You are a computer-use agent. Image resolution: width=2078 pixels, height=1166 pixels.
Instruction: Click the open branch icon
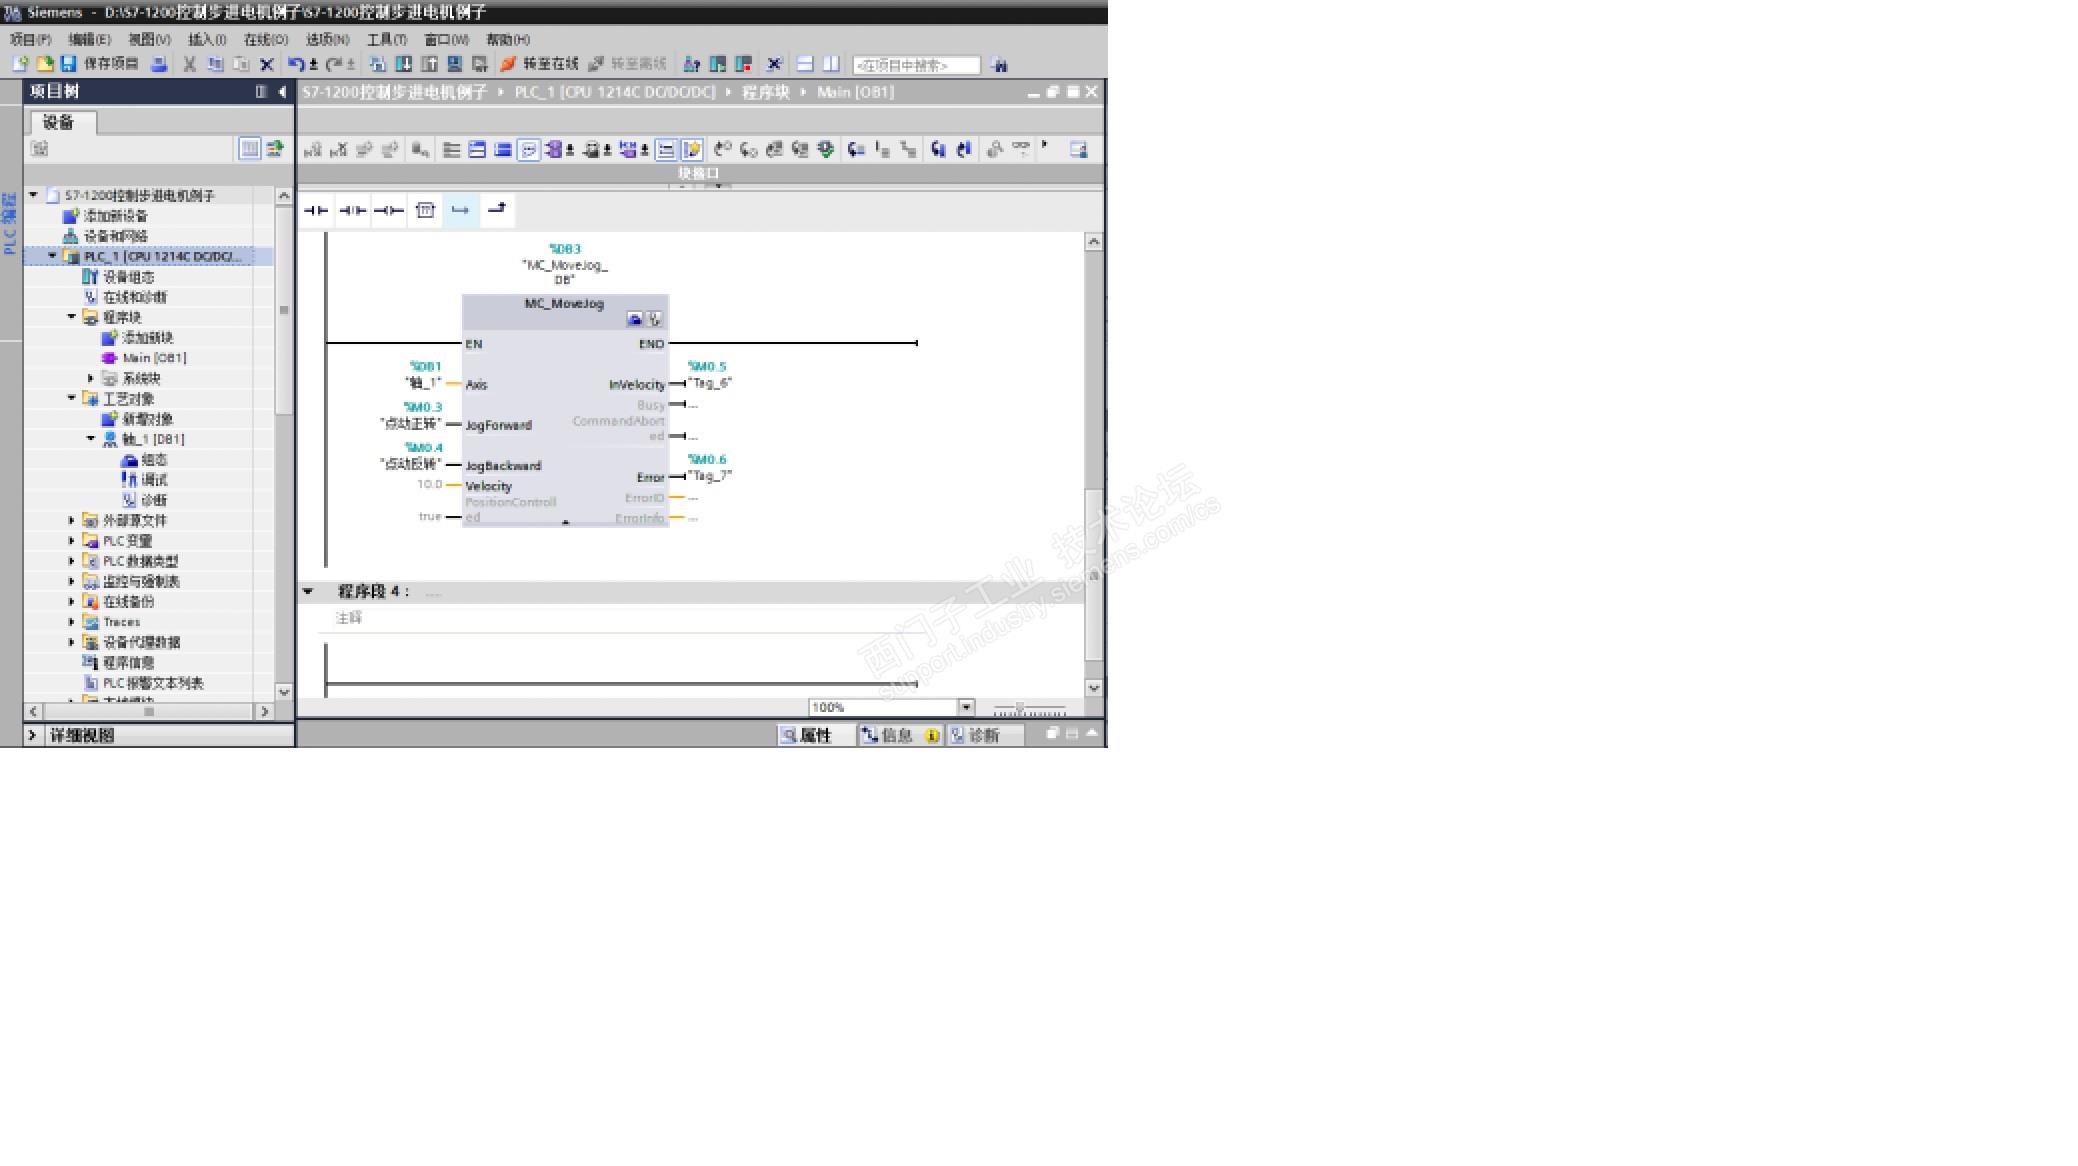click(x=460, y=210)
